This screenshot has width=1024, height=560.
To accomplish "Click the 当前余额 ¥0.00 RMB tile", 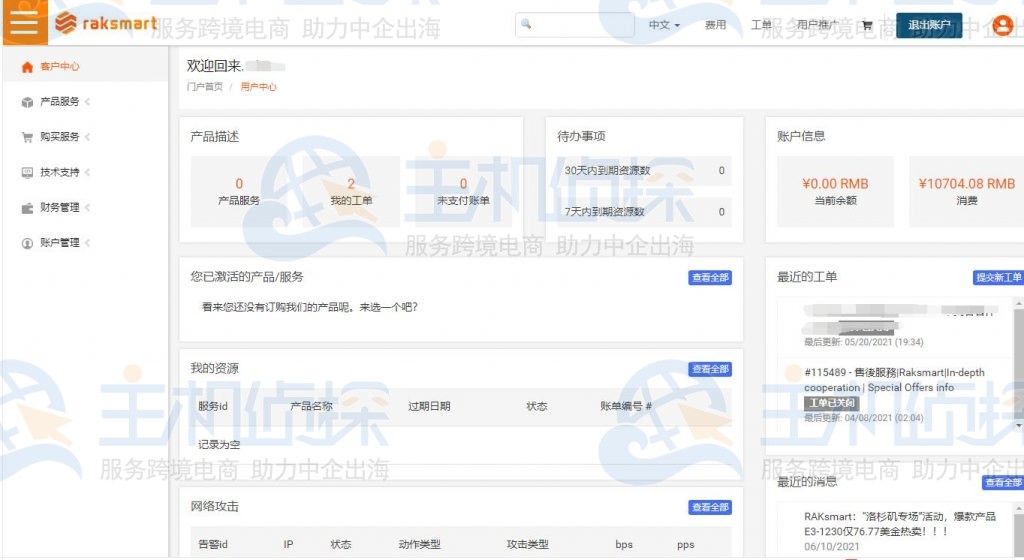I will 835,191.
